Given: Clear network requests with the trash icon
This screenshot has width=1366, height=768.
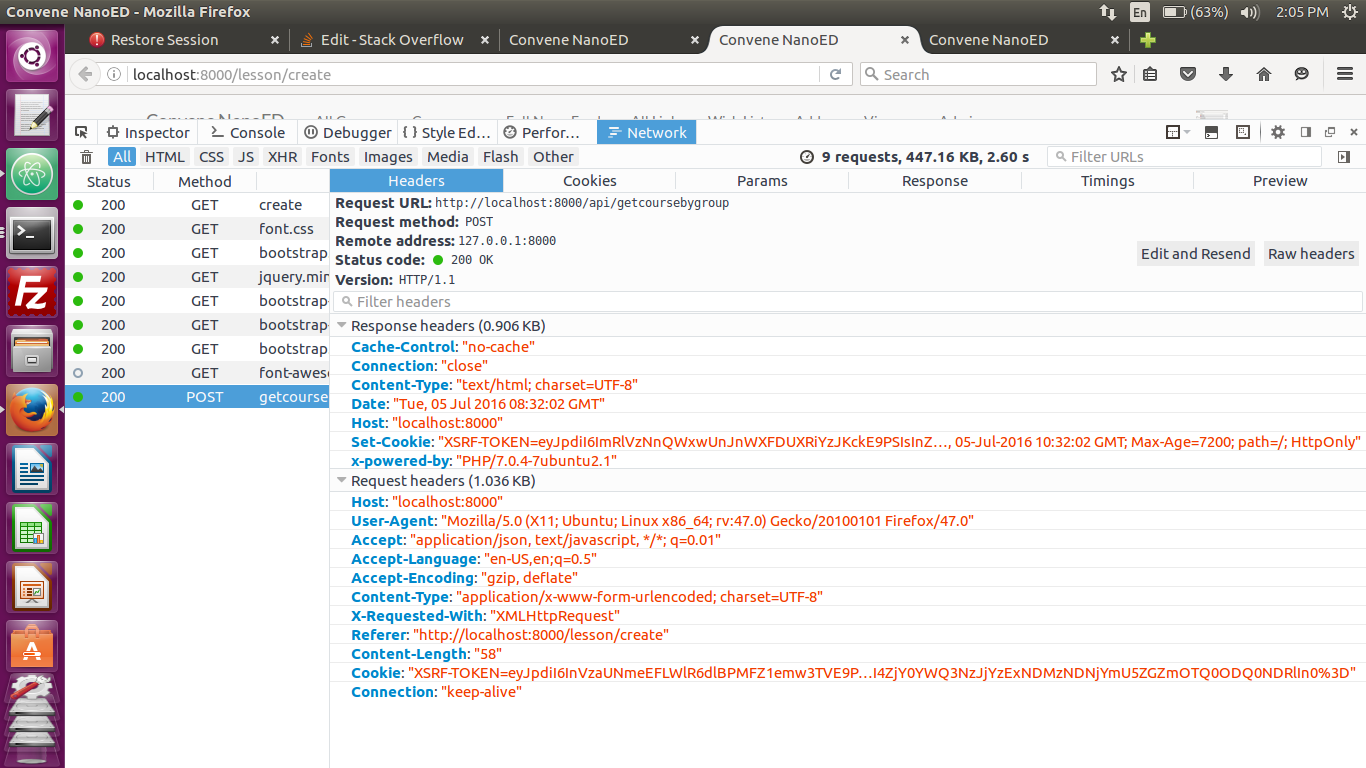Looking at the screenshot, I should (87, 157).
